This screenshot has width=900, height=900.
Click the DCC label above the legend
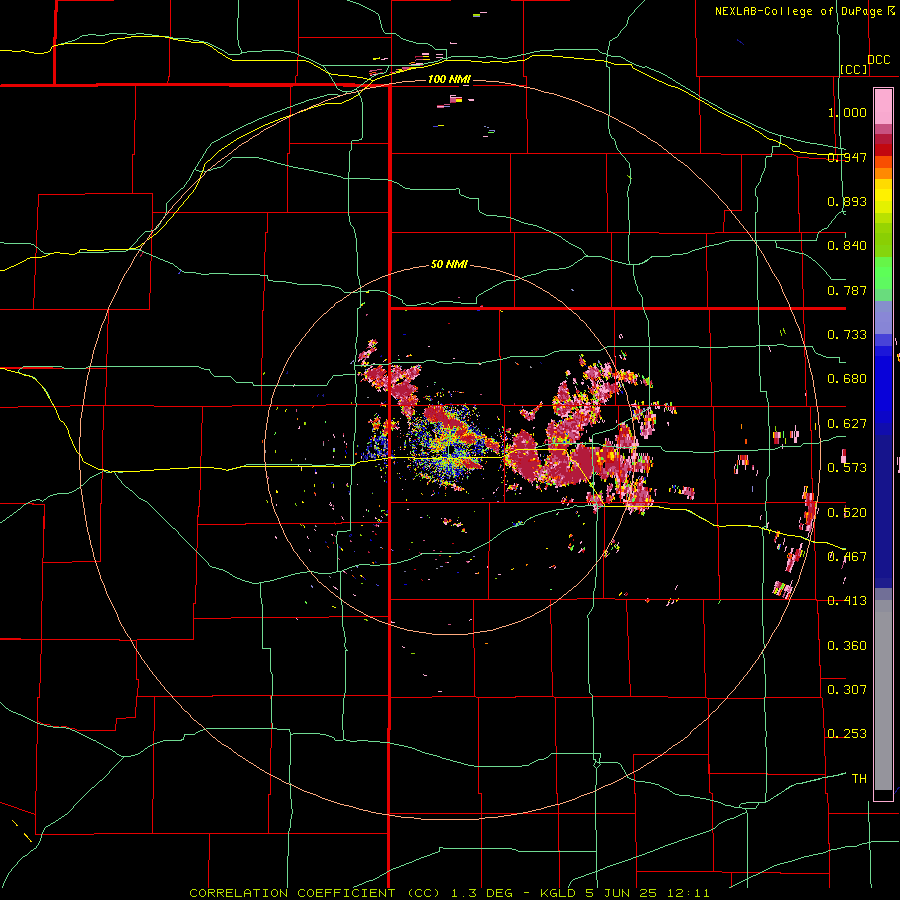pos(878,60)
